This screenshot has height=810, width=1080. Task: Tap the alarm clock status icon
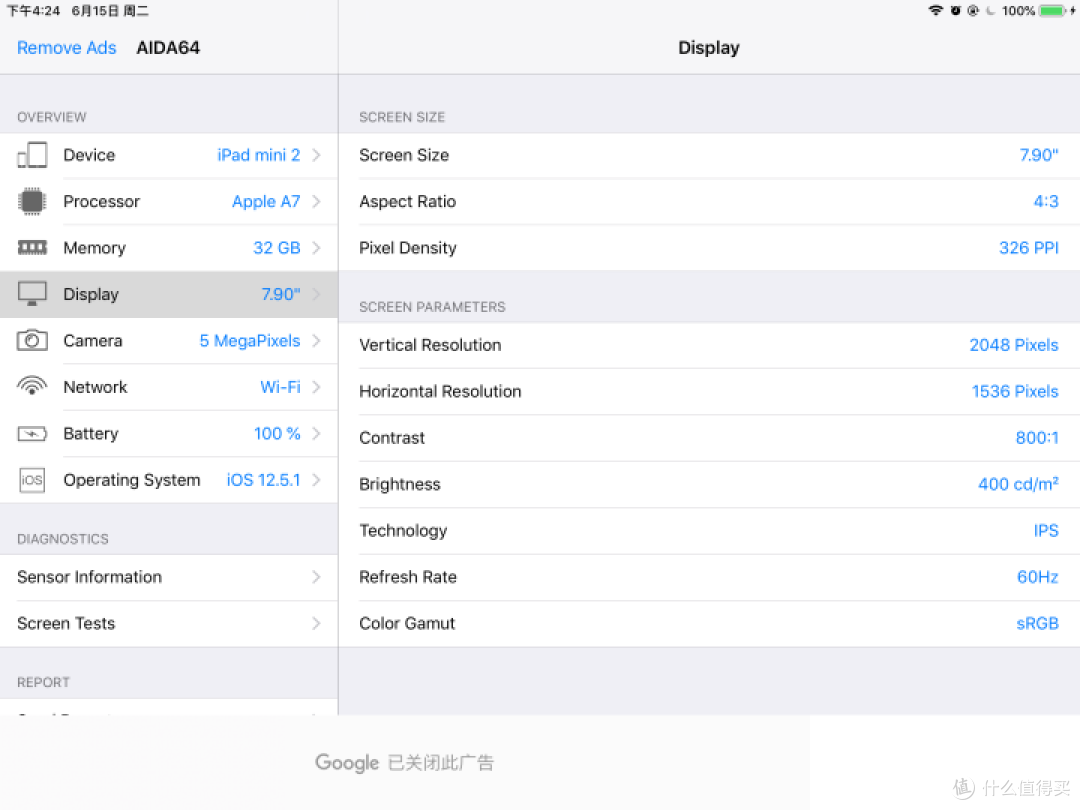pos(955,10)
